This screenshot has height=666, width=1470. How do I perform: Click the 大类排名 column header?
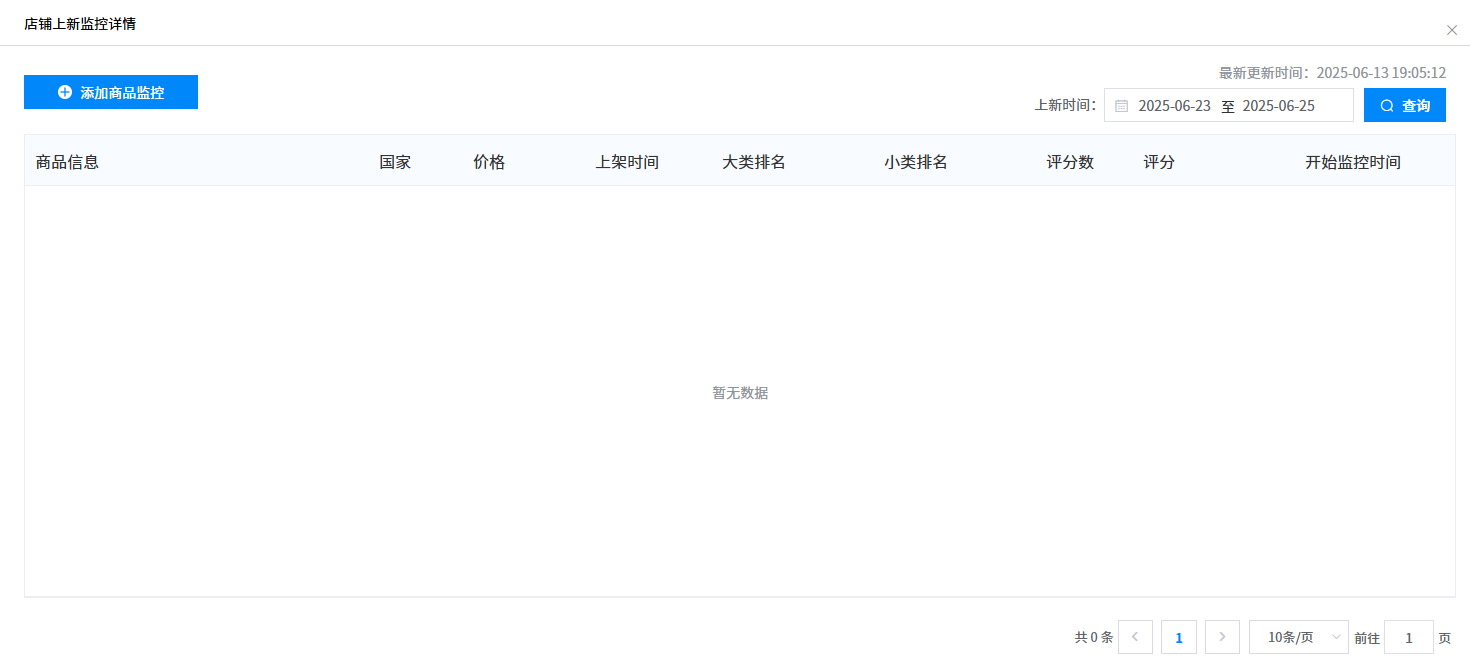coord(754,162)
